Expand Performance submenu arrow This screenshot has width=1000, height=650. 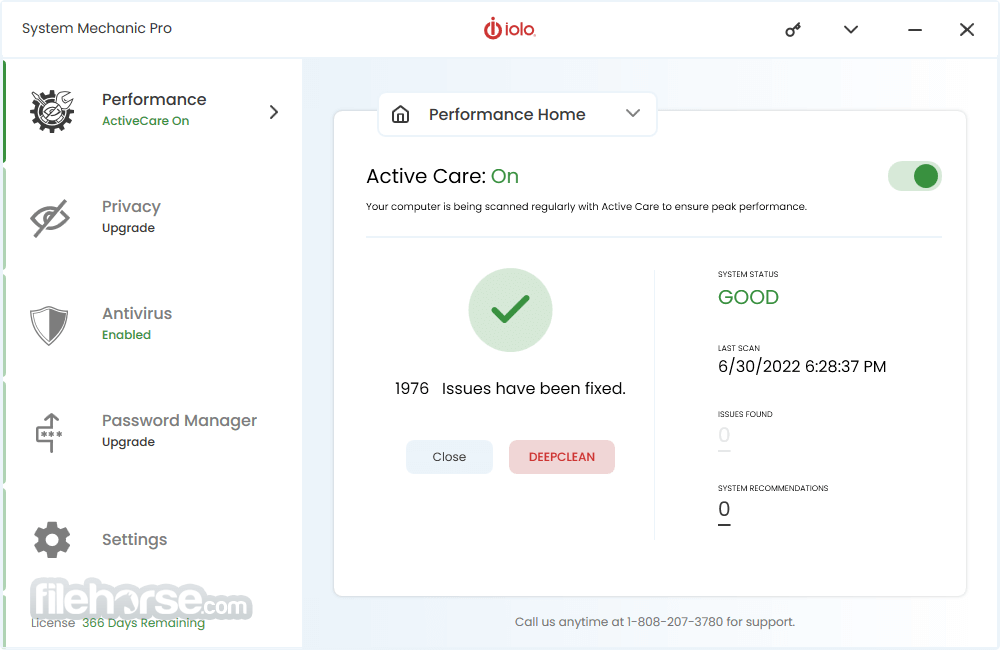pos(274,112)
